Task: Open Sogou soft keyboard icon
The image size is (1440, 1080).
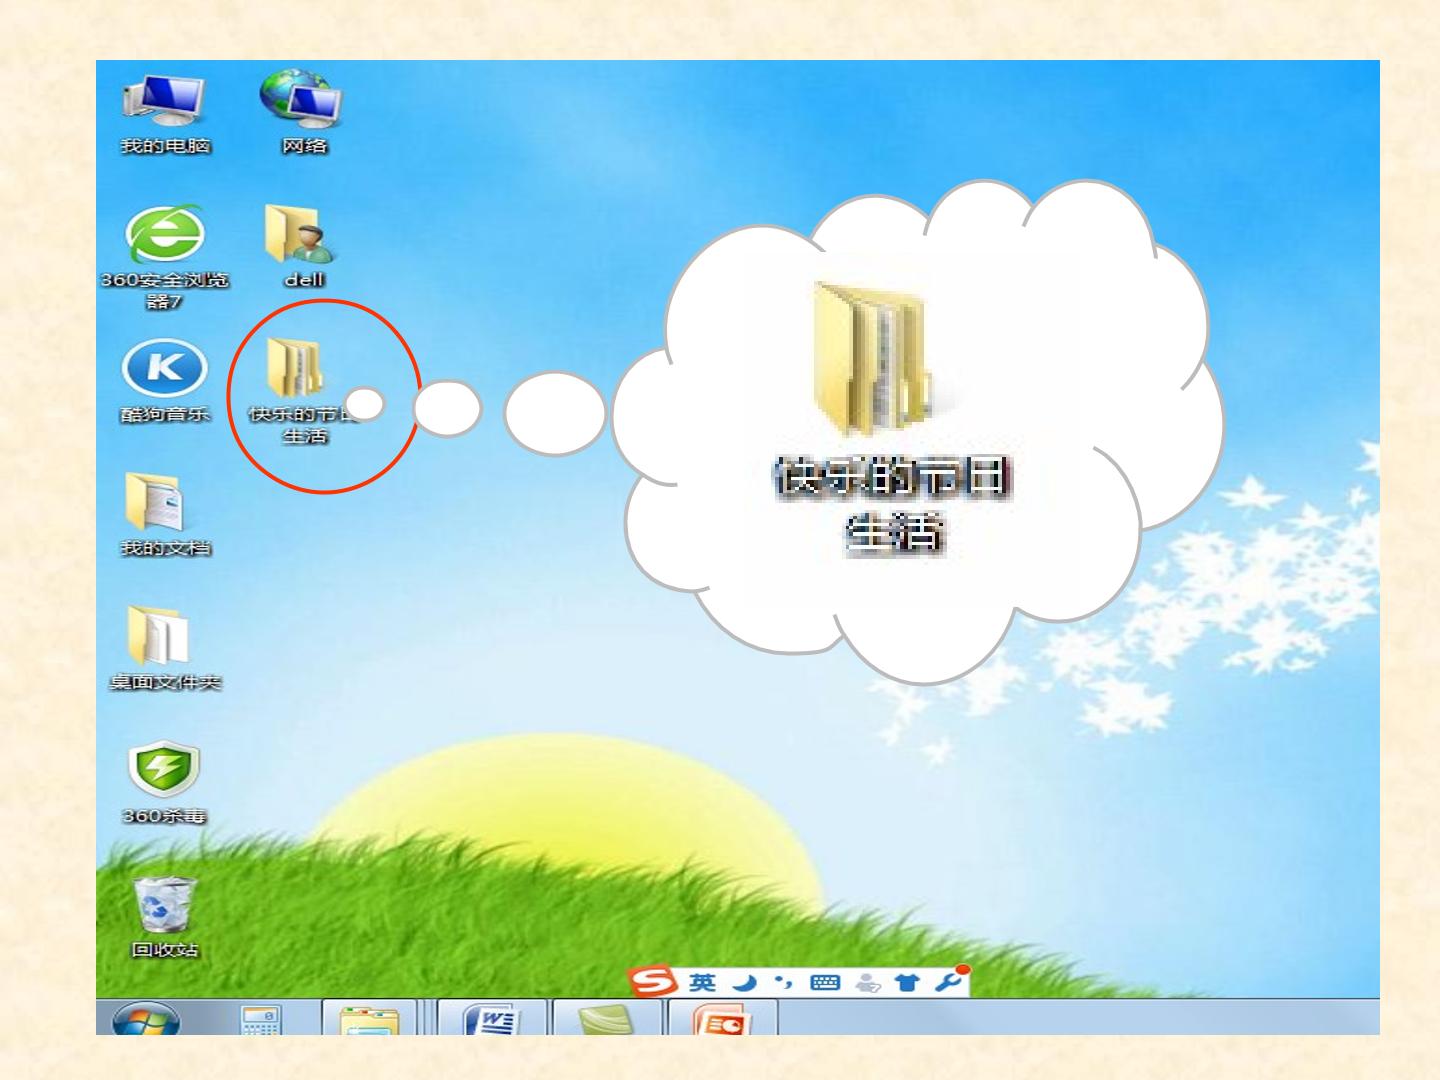Action: 825,983
